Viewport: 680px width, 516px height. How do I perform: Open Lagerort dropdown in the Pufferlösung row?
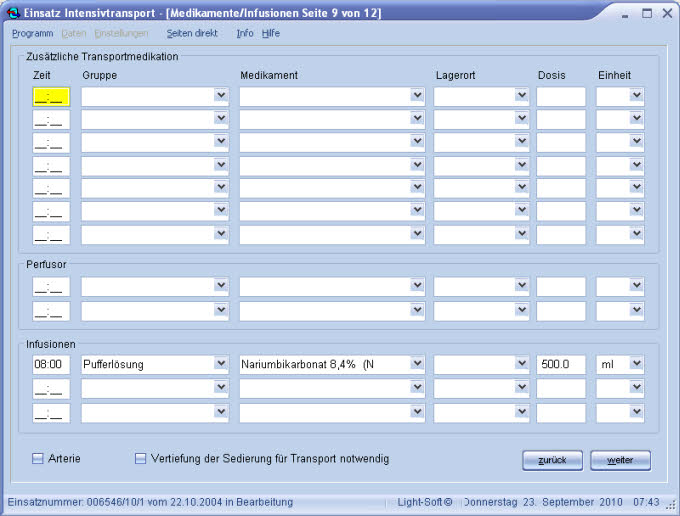pyautogui.click(x=522, y=363)
